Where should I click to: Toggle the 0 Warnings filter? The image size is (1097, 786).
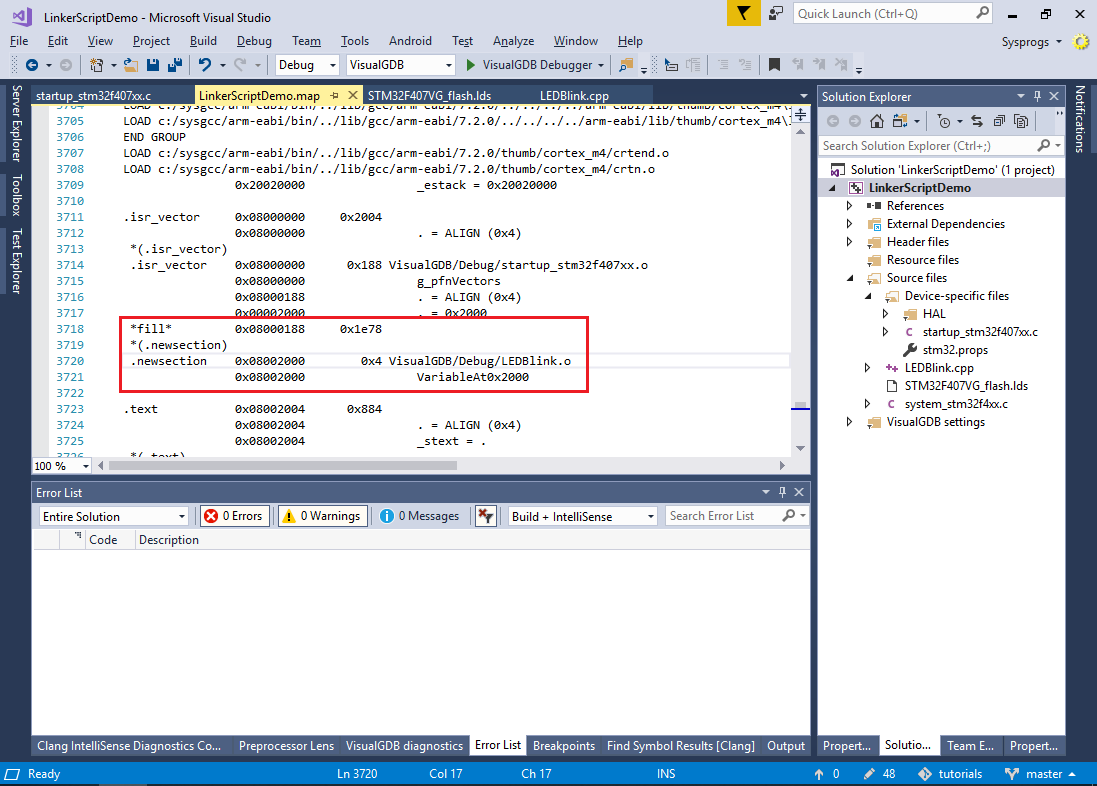click(x=321, y=516)
